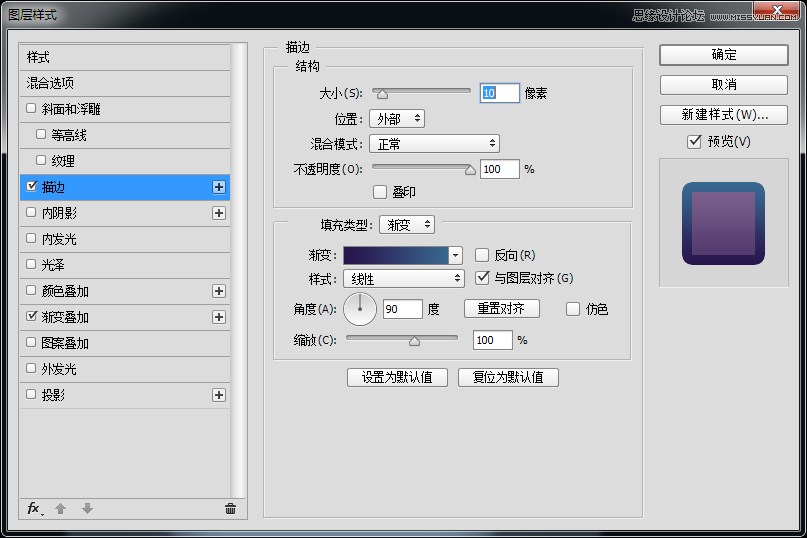The height and width of the screenshot is (538, 807).
Task: Click the angle dial control
Action: (x=360, y=309)
